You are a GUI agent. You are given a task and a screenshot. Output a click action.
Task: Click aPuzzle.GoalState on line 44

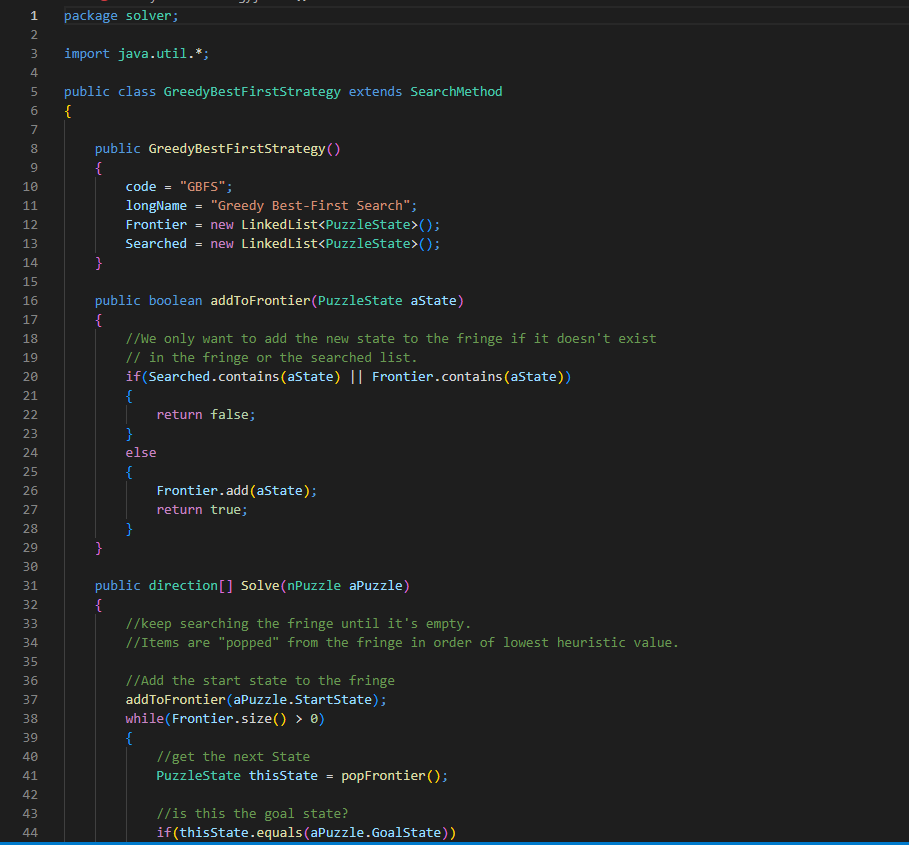(x=370, y=832)
